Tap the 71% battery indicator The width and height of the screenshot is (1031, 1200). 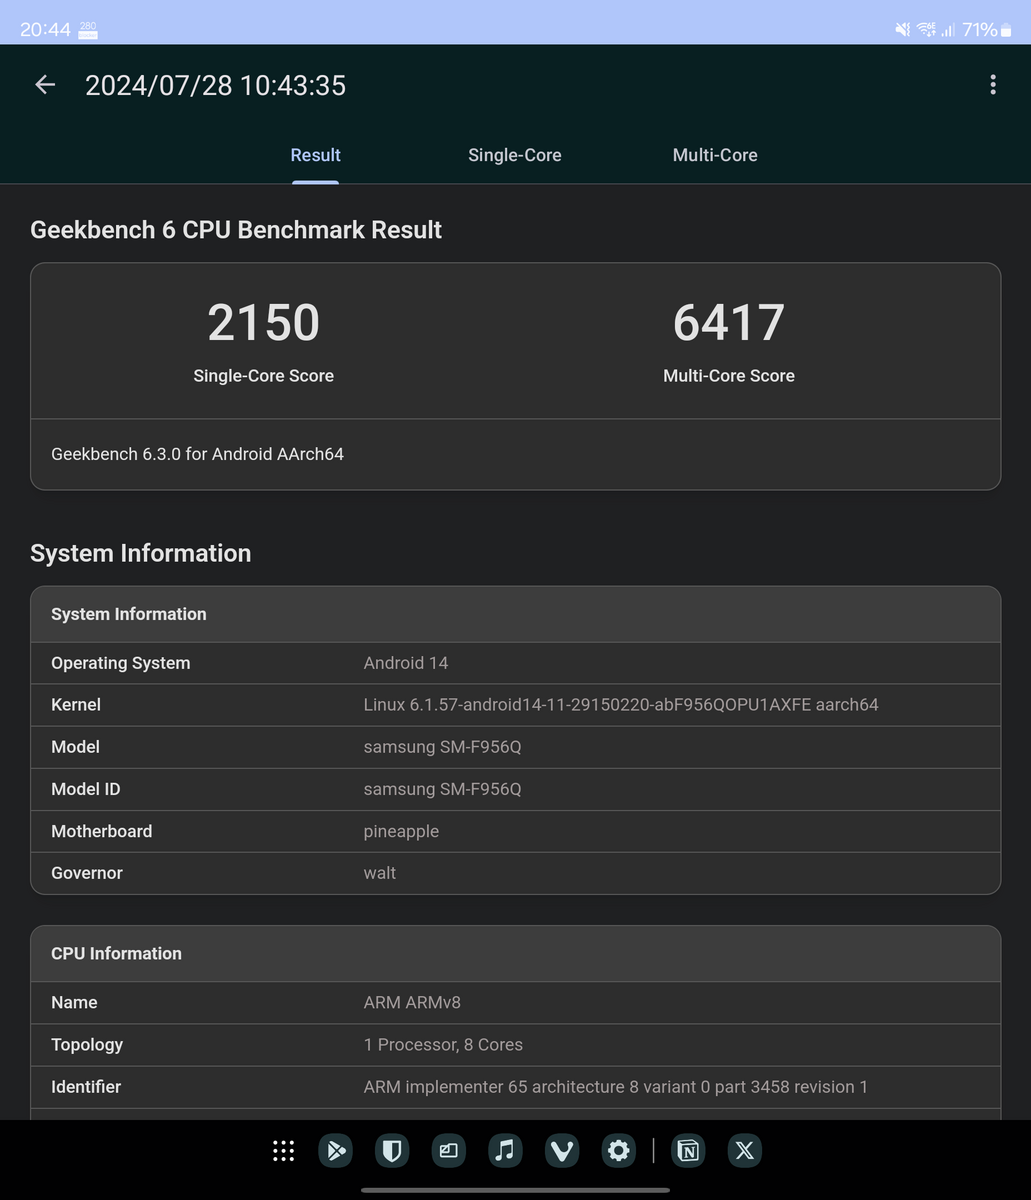(988, 30)
